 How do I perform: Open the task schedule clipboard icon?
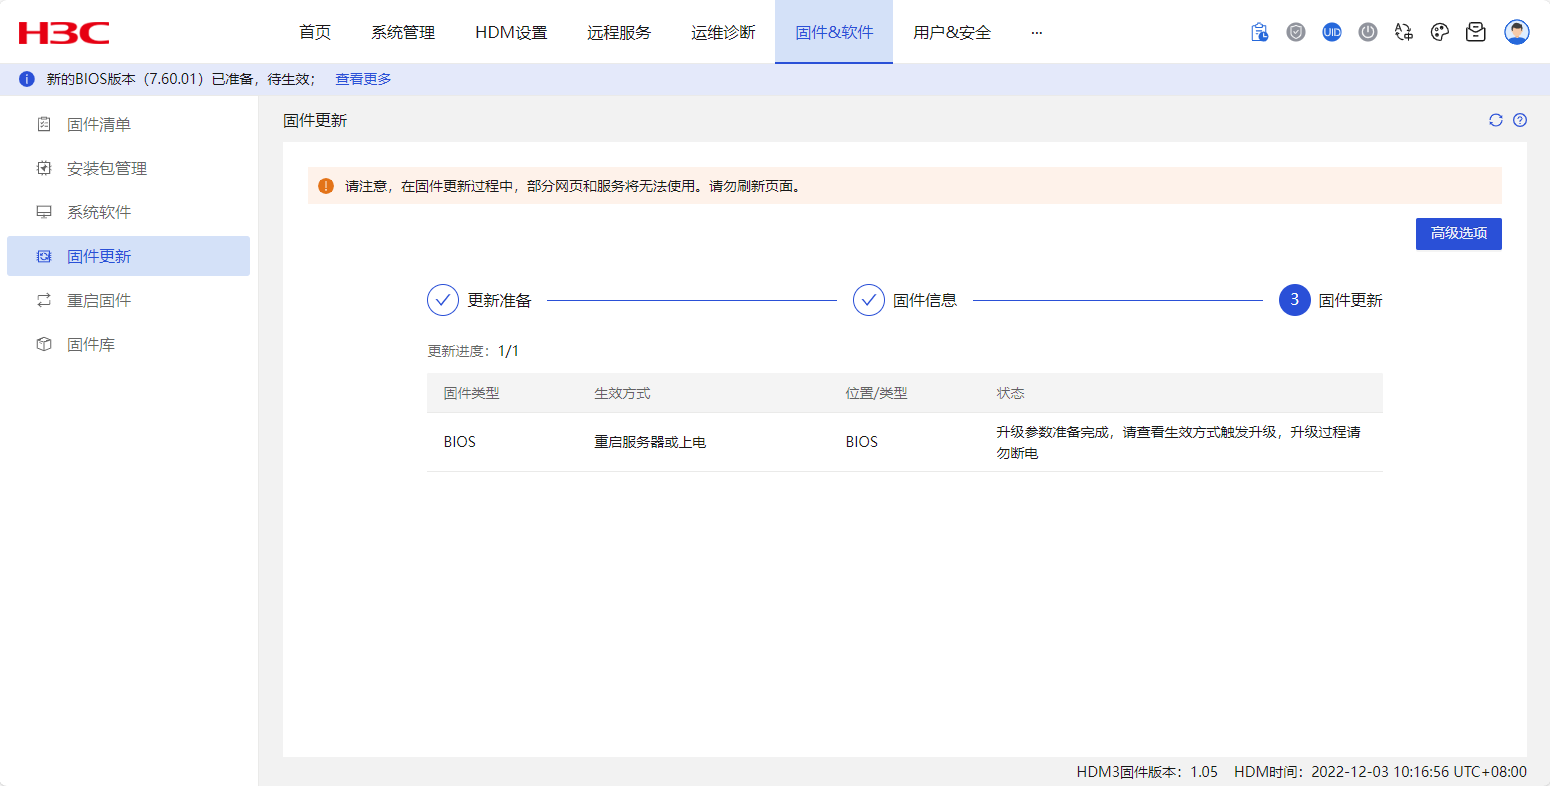(x=1260, y=32)
